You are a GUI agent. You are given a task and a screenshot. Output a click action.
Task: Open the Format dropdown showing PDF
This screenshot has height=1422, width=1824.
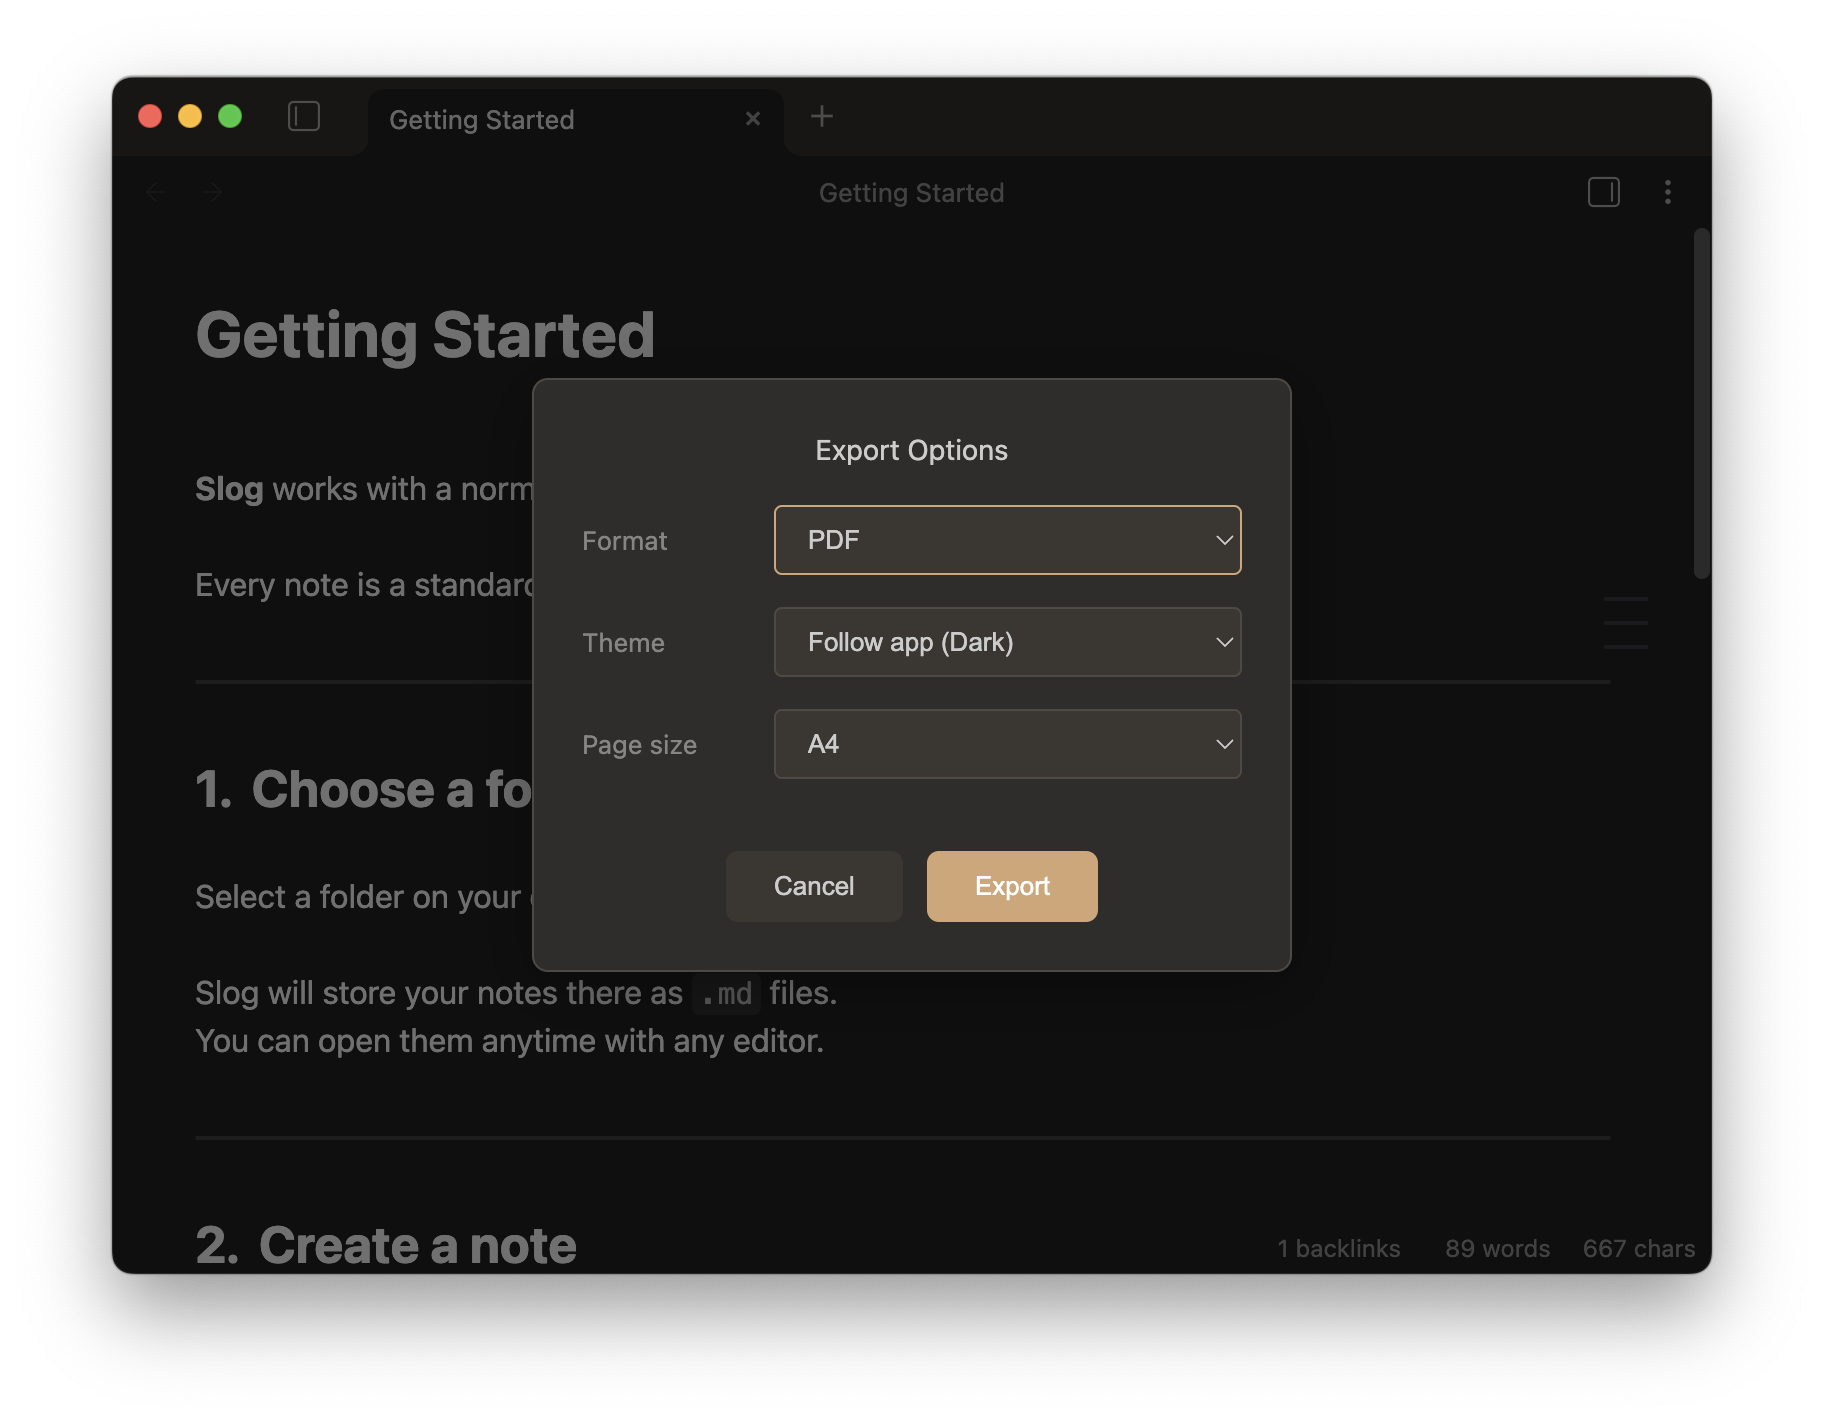point(1007,540)
